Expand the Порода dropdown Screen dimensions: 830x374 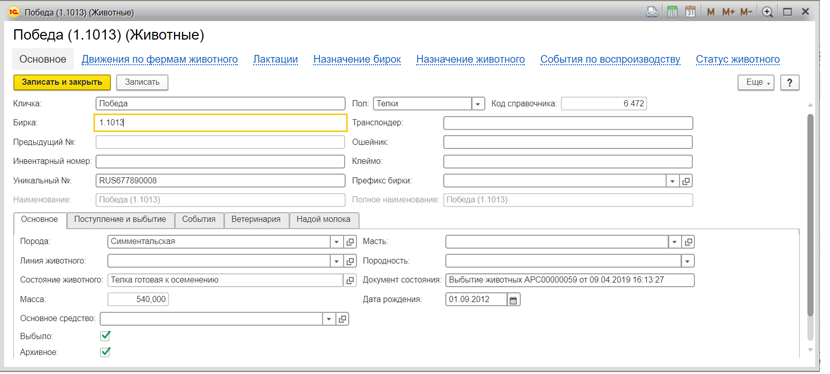pyautogui.click(x=337, y=241)
